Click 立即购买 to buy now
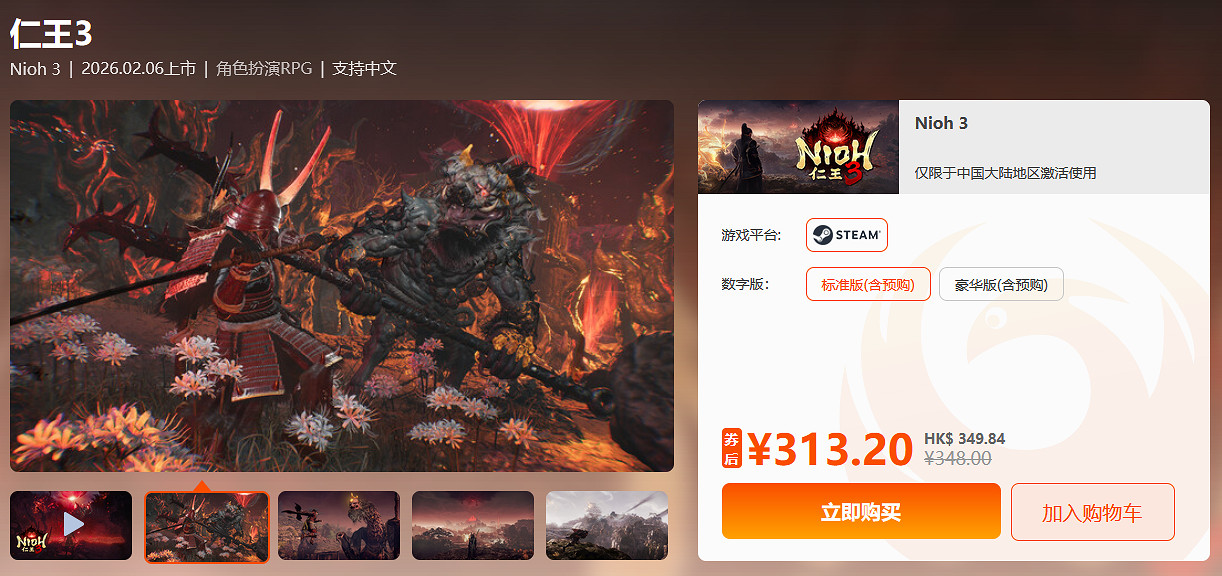Viewport: 1222px width, 576px height. [x=861, y=512]
